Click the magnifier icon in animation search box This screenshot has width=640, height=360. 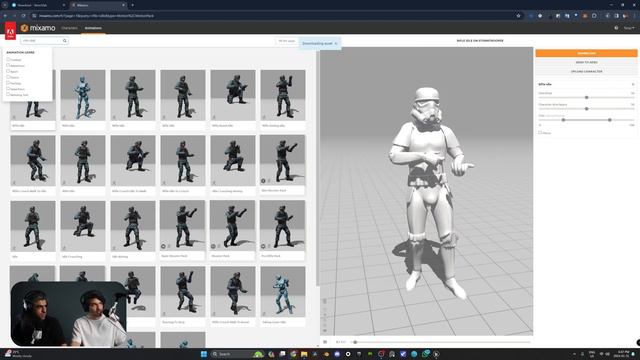click(x=64, y=41)
